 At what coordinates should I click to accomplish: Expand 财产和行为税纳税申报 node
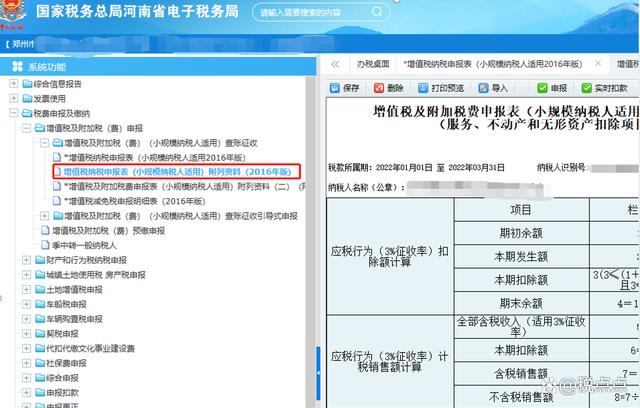coord(26,260)
